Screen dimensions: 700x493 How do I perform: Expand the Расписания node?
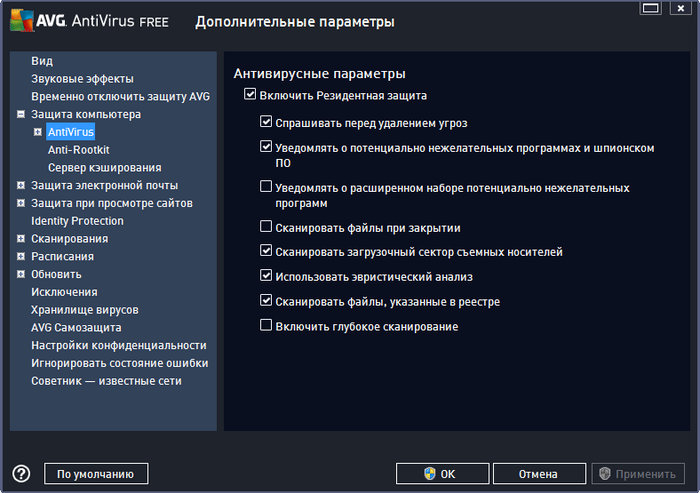coord(21,256)
